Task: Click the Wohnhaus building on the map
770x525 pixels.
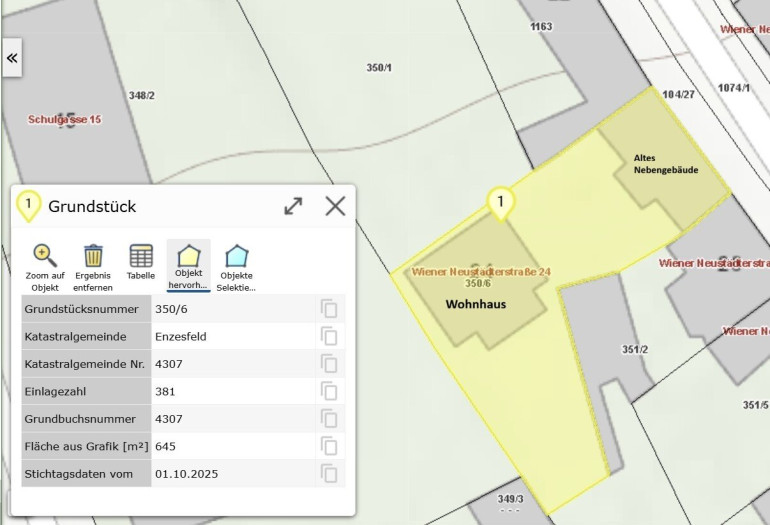Action: point(477,303)
